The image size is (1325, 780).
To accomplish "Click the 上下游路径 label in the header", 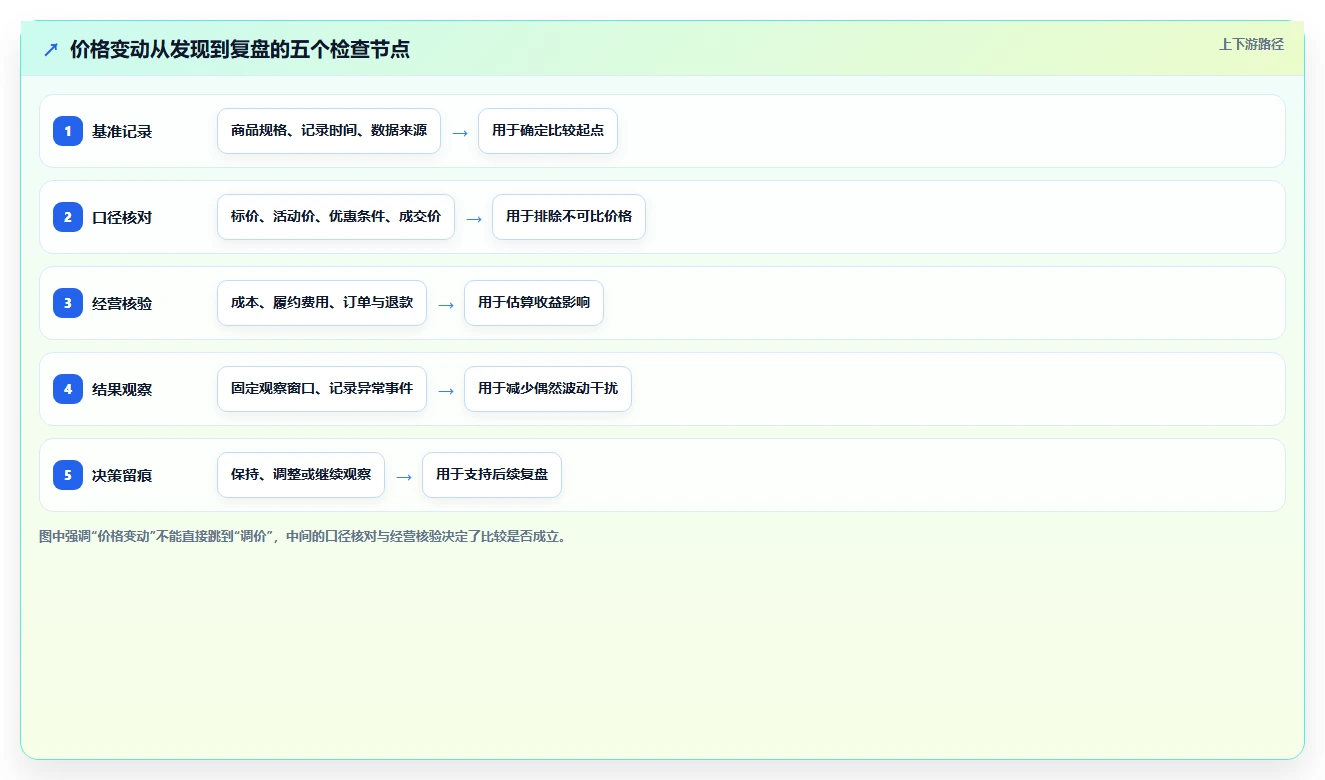I will 1251,44.
